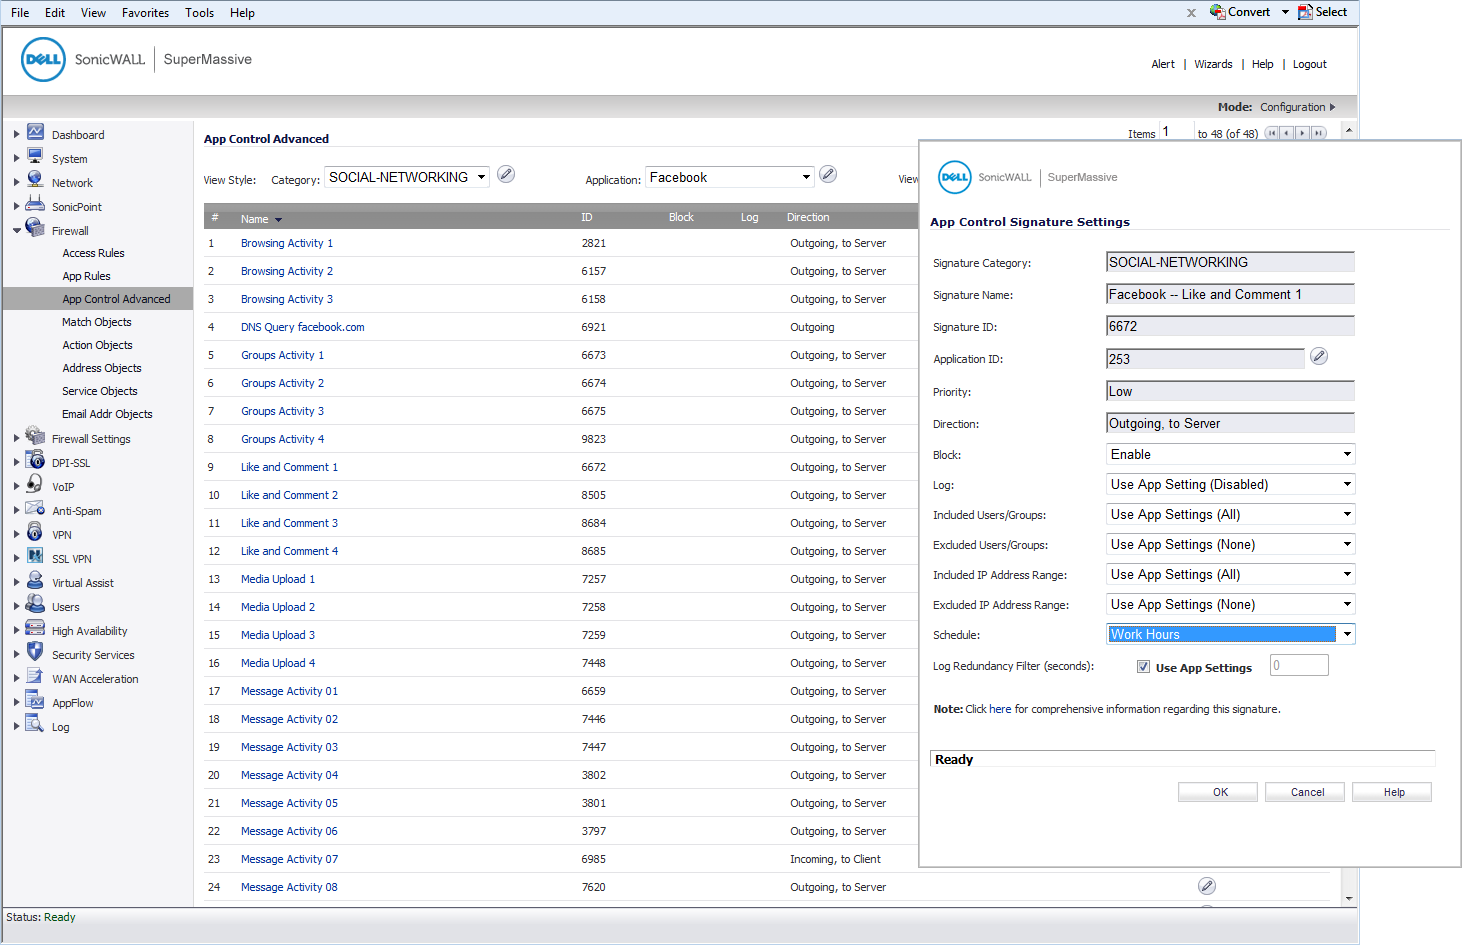Click the 'here' link in the note
This screenshot has height=945, width=1462.
pos(1000,709)
